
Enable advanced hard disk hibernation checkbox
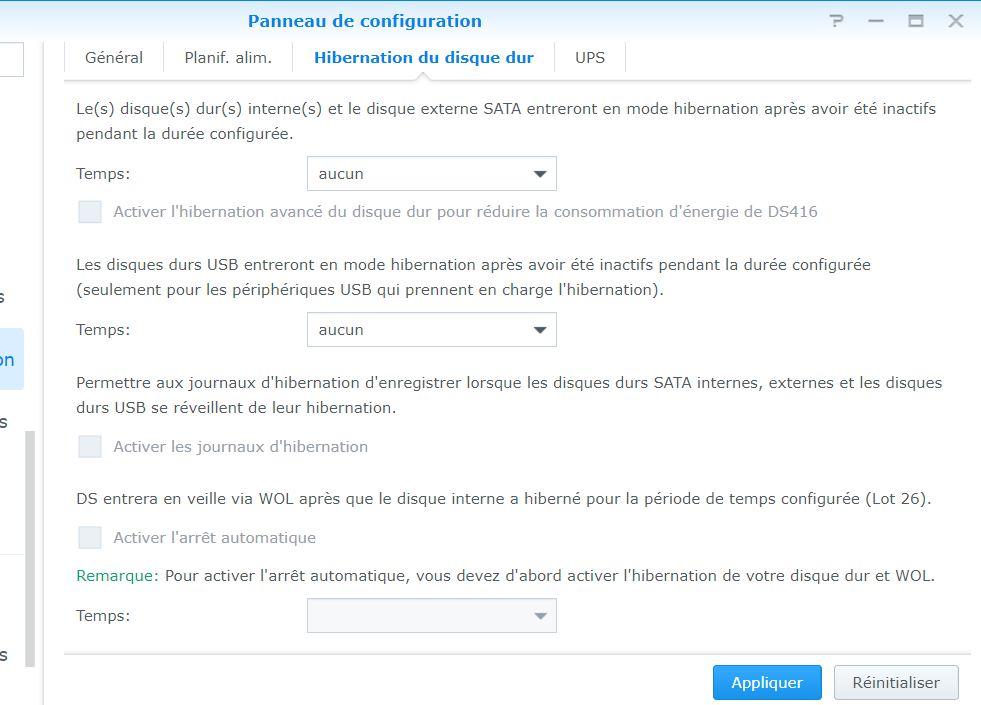[x=90, y=212]
